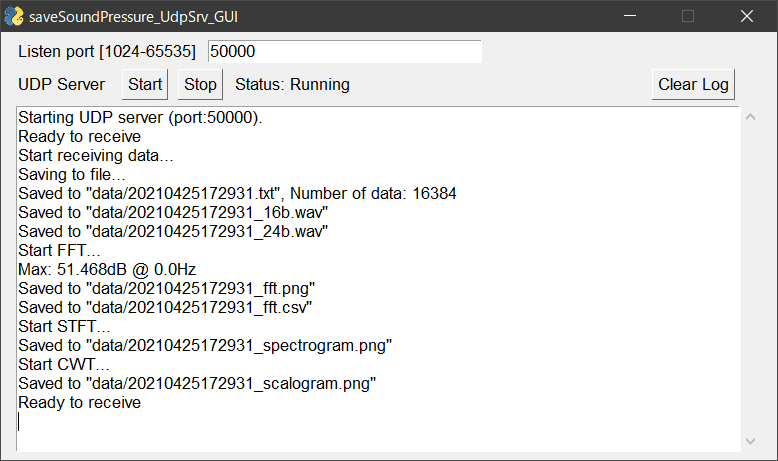This screenshot has width=778, height=461.
Task: Click the log scrollbar up arrow
Action: tap(751, 118)
